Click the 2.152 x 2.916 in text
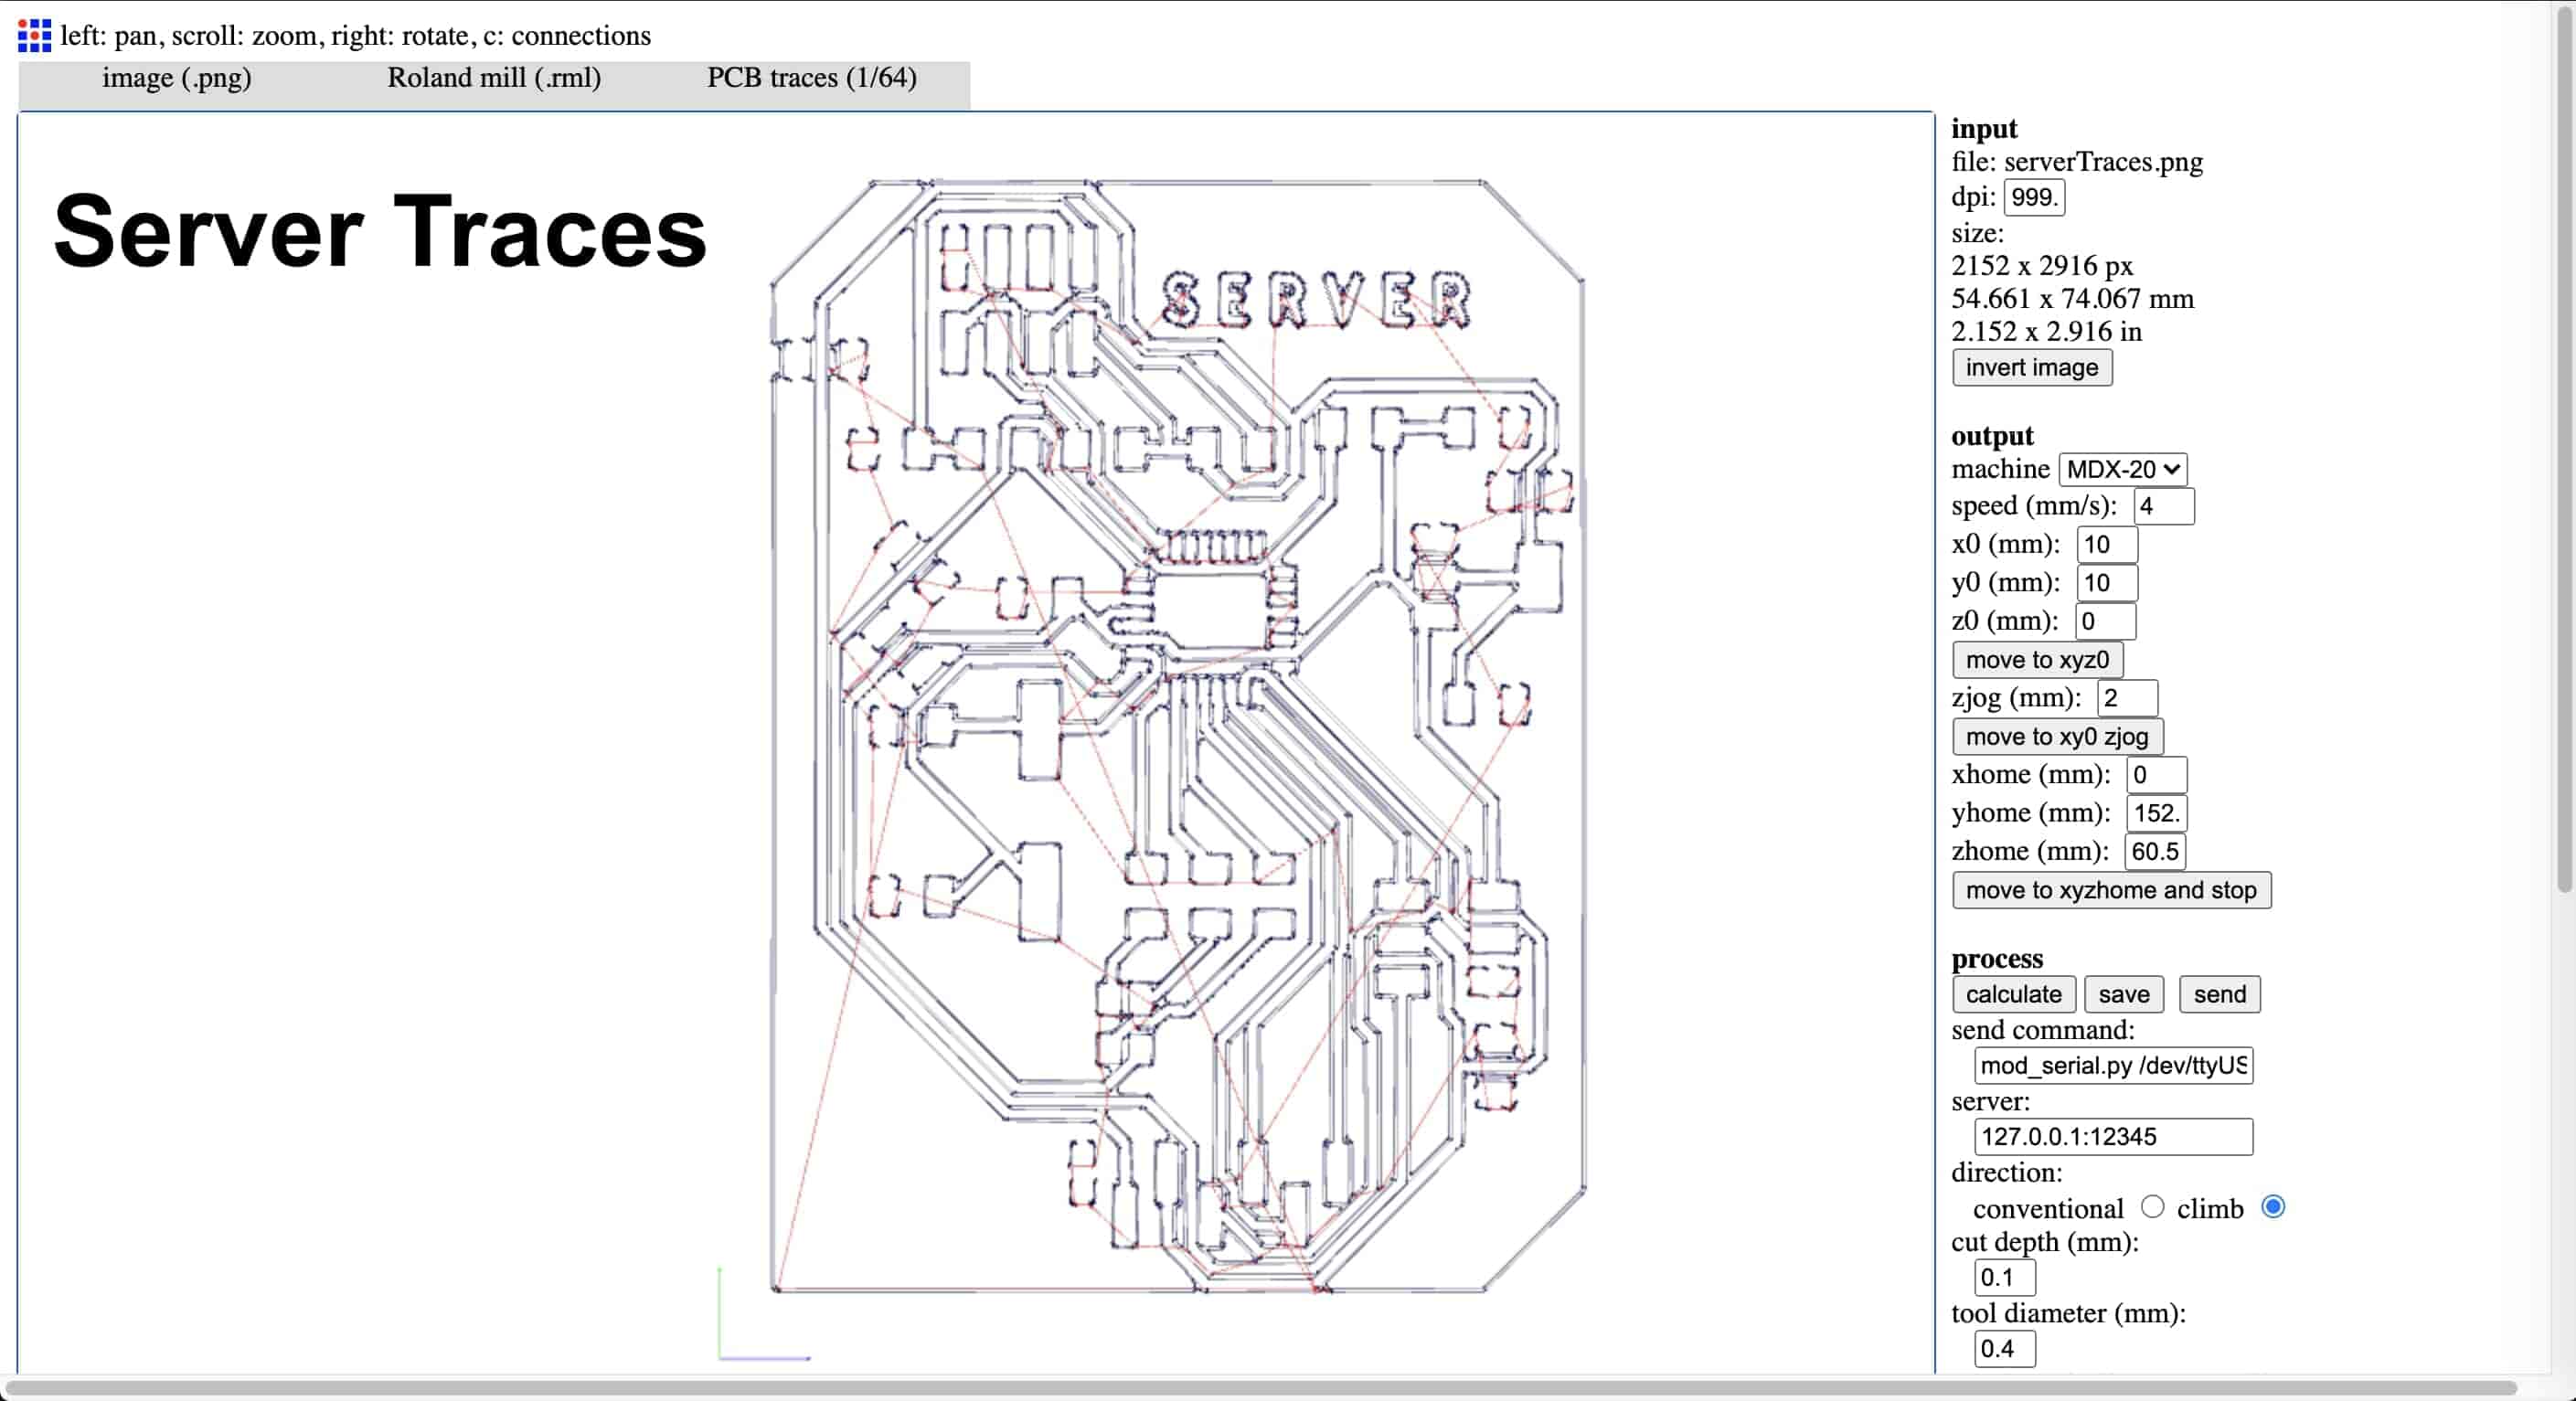Viewport: 2576px width, 1401px height. click(2046, 332)
